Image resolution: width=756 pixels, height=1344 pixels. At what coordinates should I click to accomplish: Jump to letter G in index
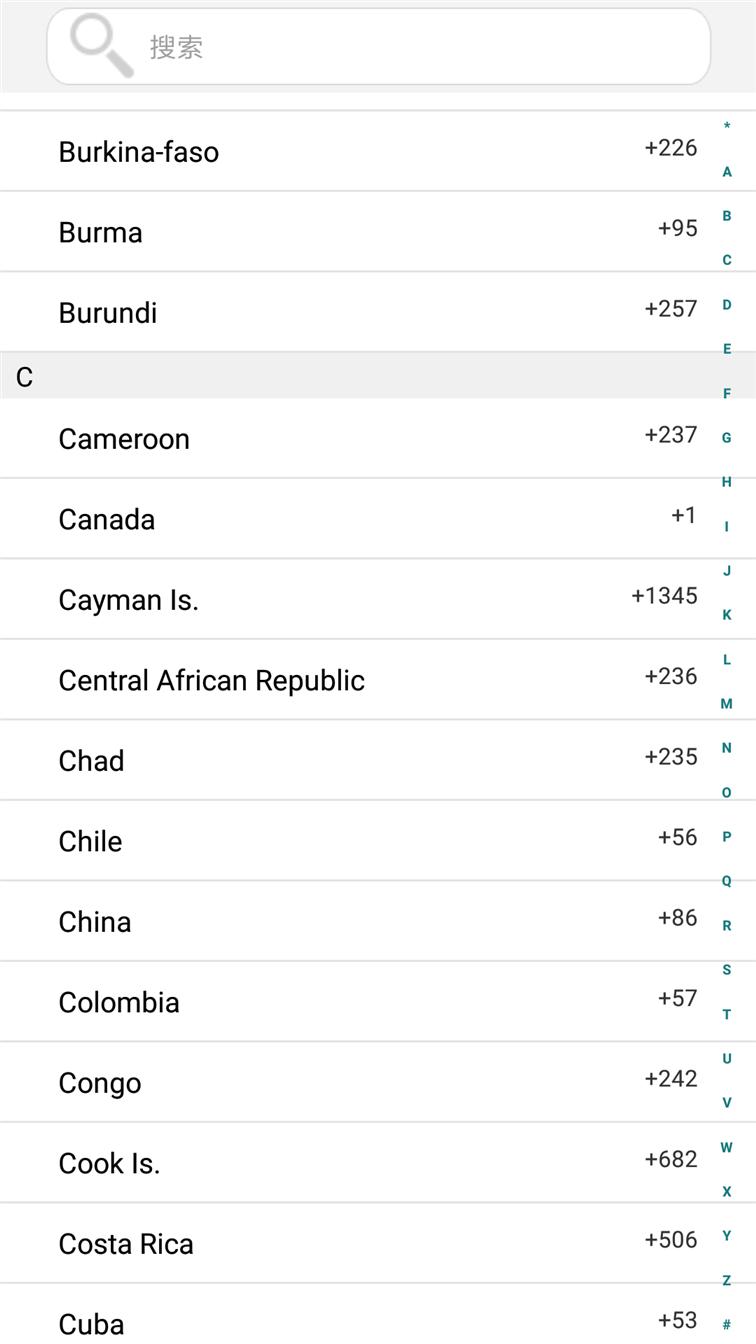pos(727,438)
